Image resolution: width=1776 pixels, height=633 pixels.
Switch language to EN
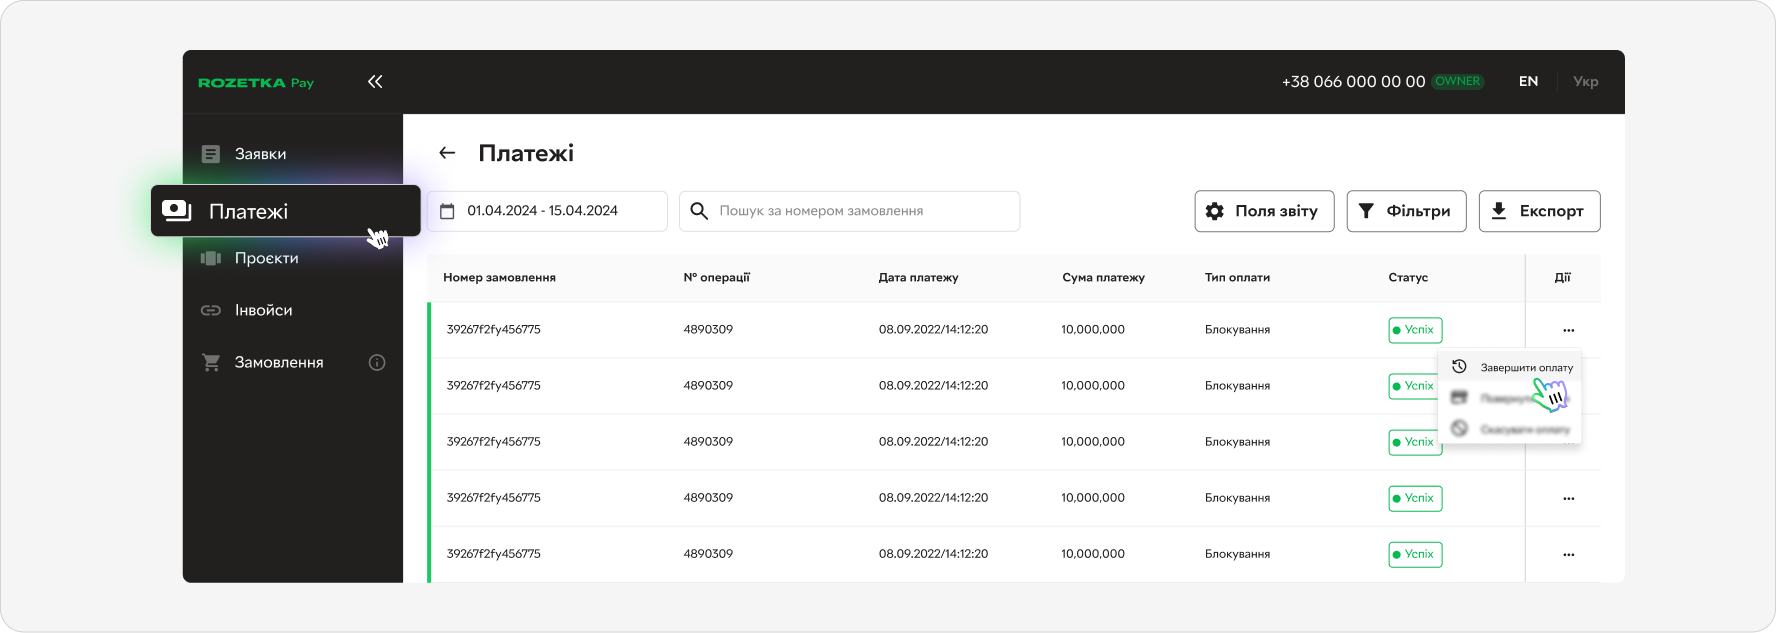coord(1528,82)
